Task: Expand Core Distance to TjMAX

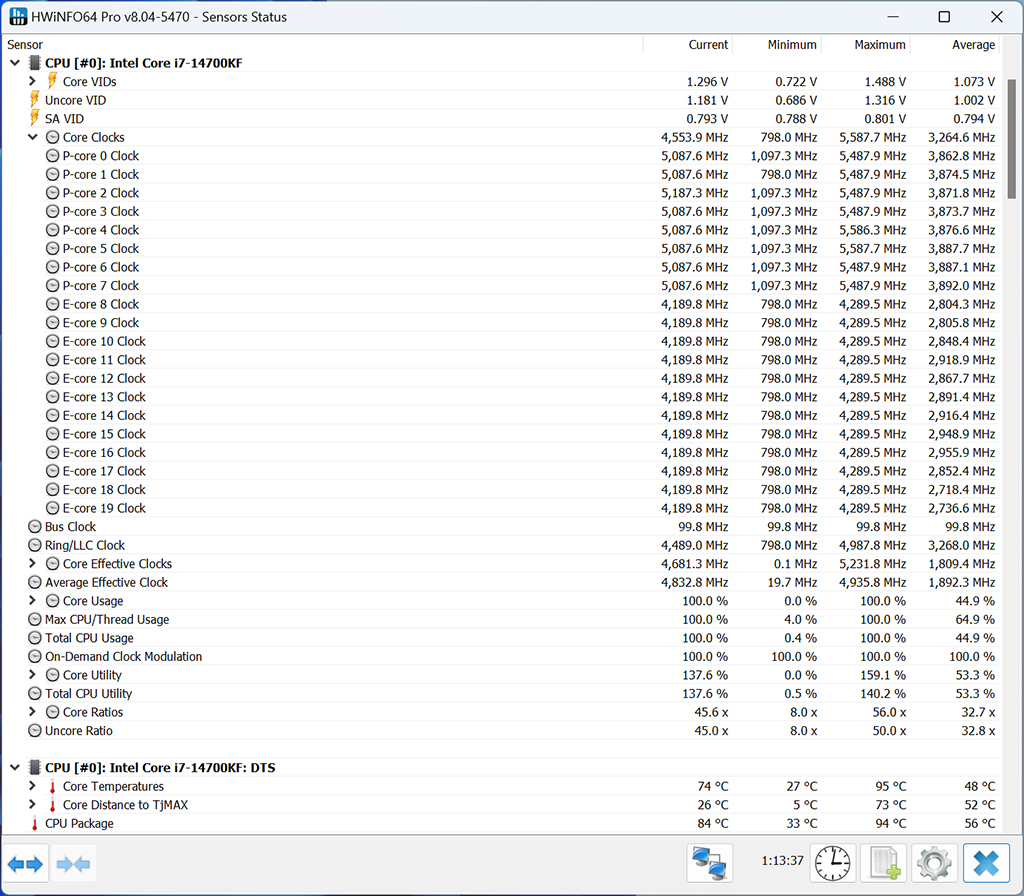Action: (33, 805)
